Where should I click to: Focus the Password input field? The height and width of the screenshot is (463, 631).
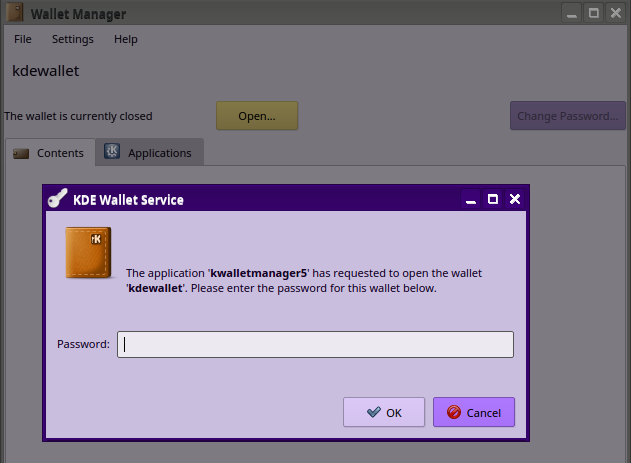[315, 344]
